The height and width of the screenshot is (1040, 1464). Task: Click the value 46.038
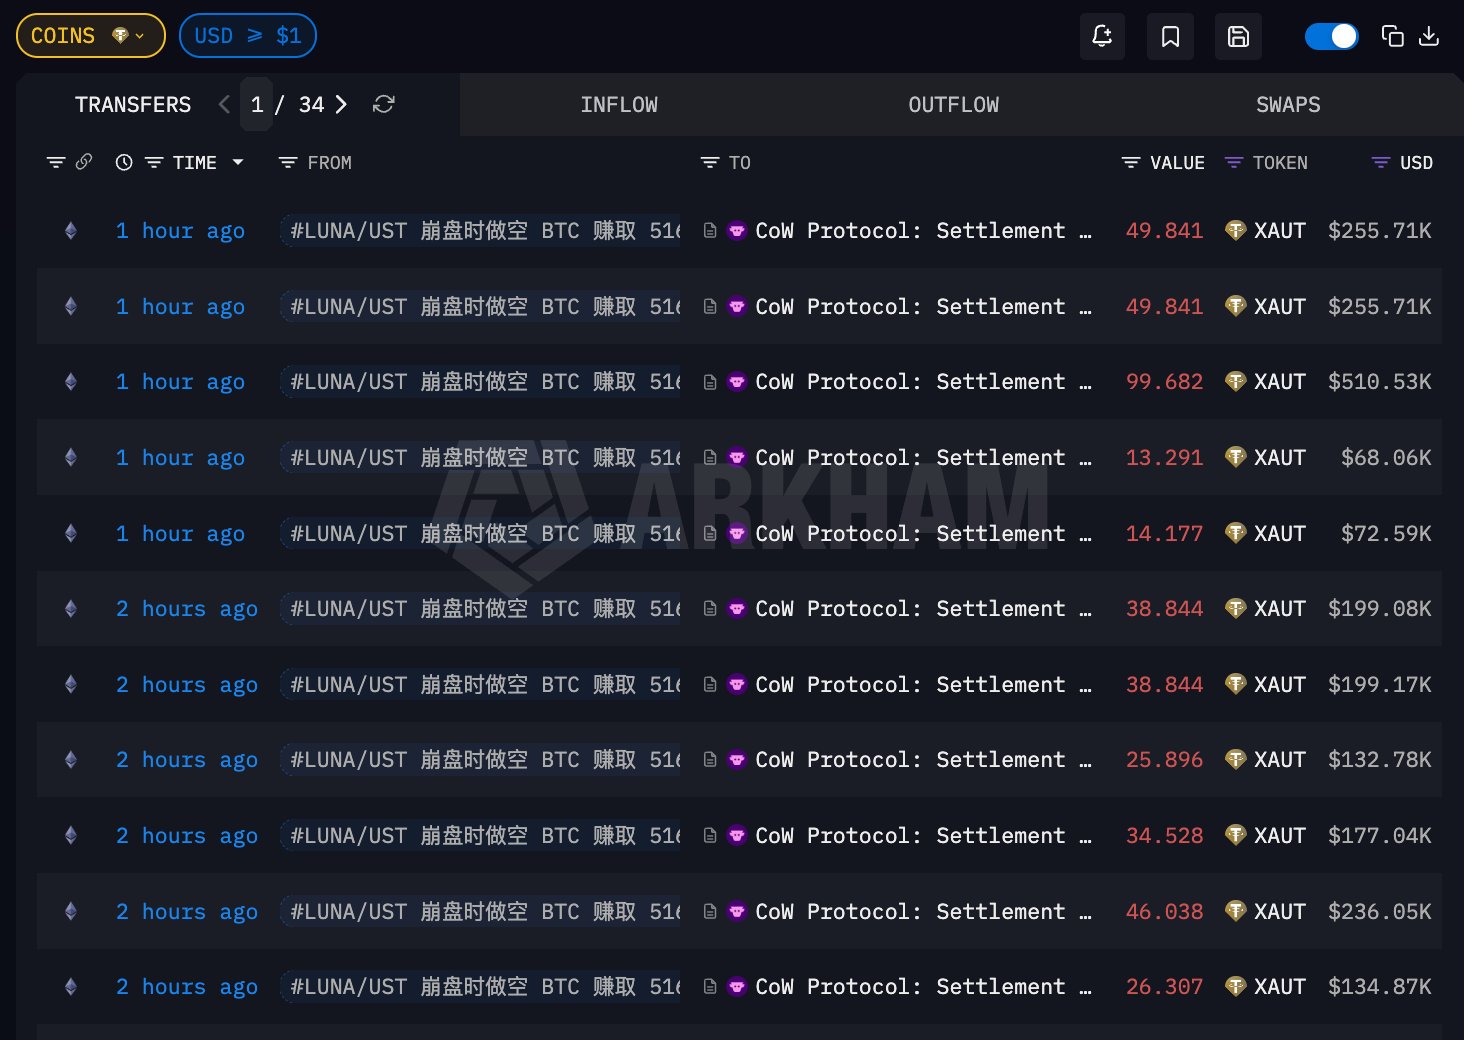(1164, 912)
